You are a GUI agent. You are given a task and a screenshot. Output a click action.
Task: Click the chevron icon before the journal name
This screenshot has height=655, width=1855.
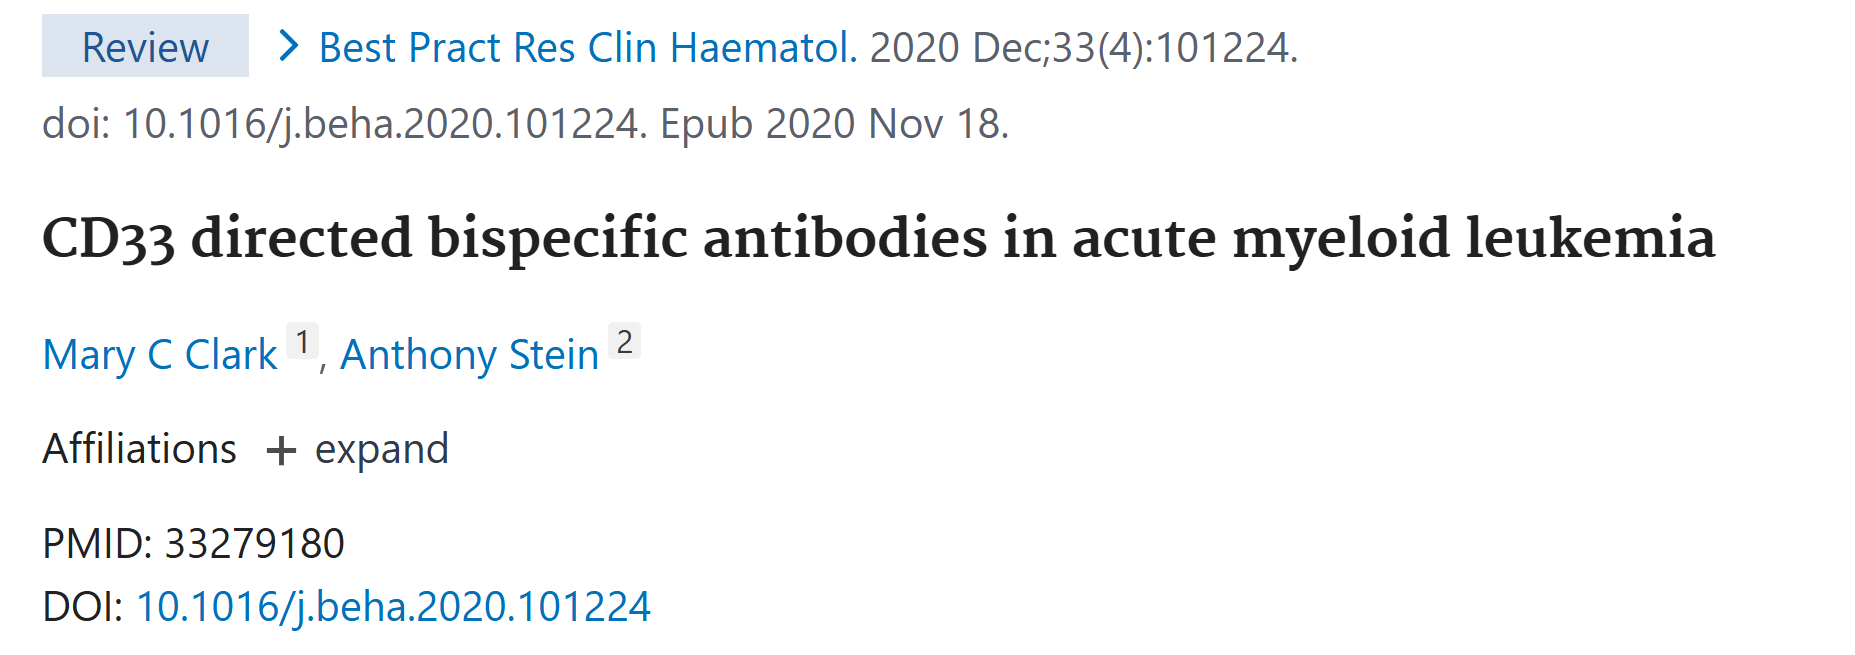(x=288, y=46)
